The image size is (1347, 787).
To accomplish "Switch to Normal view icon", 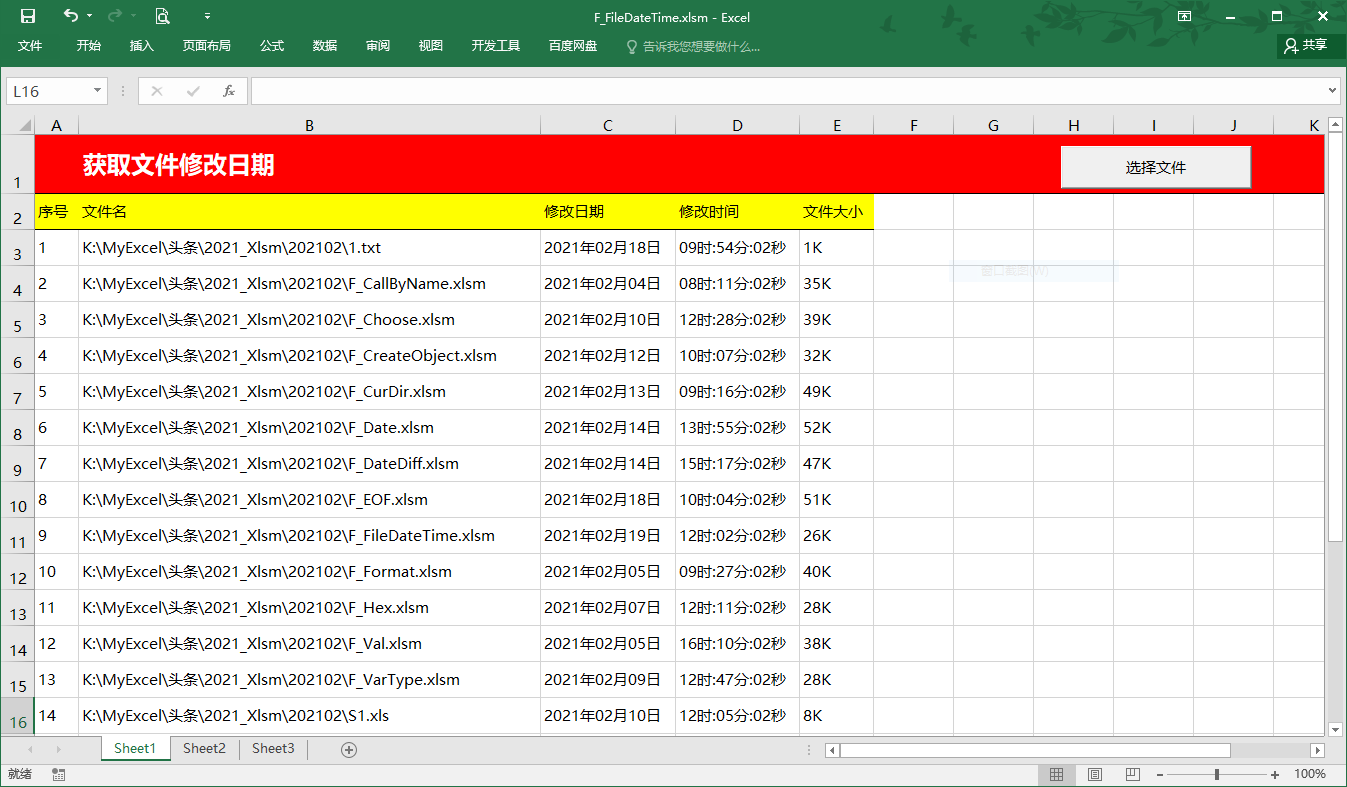I will [x=1056, y=775].
